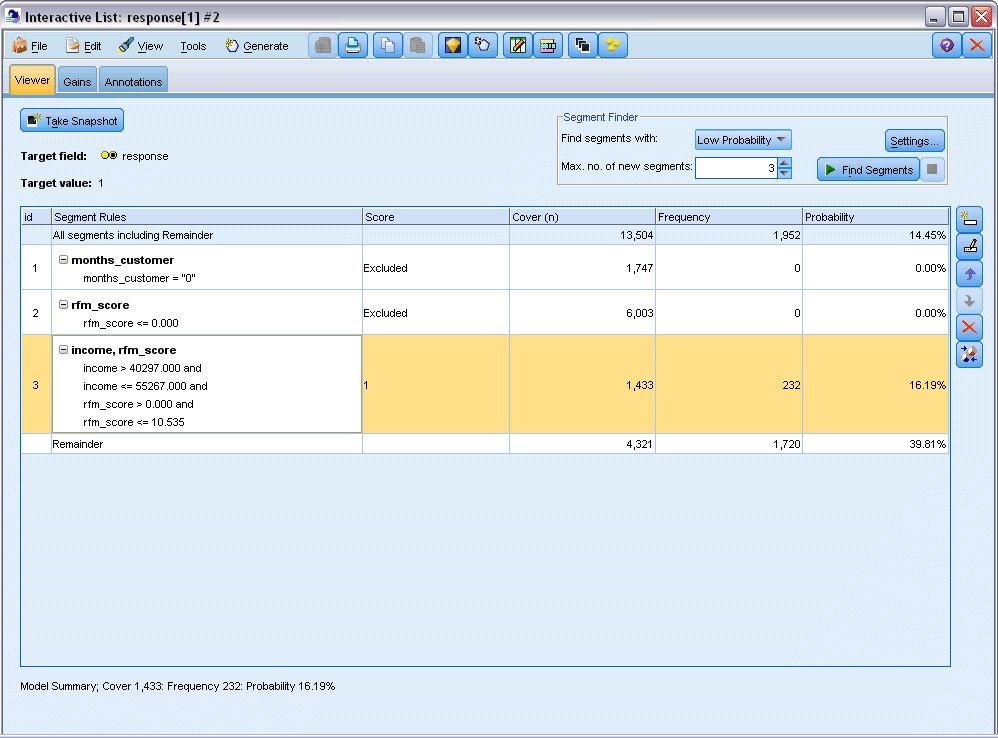Open the Generate menu

pos(257,46)
